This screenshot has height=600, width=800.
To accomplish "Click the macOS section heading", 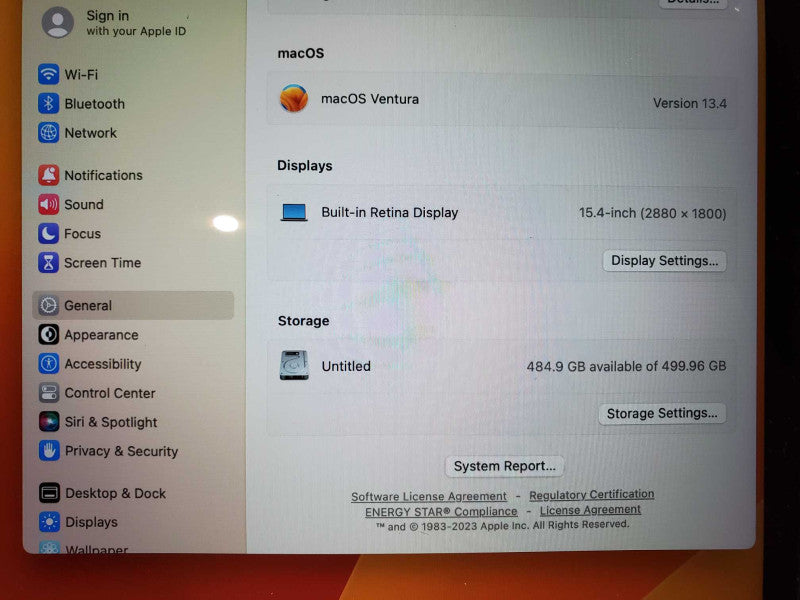I will [x=301, y=53].
